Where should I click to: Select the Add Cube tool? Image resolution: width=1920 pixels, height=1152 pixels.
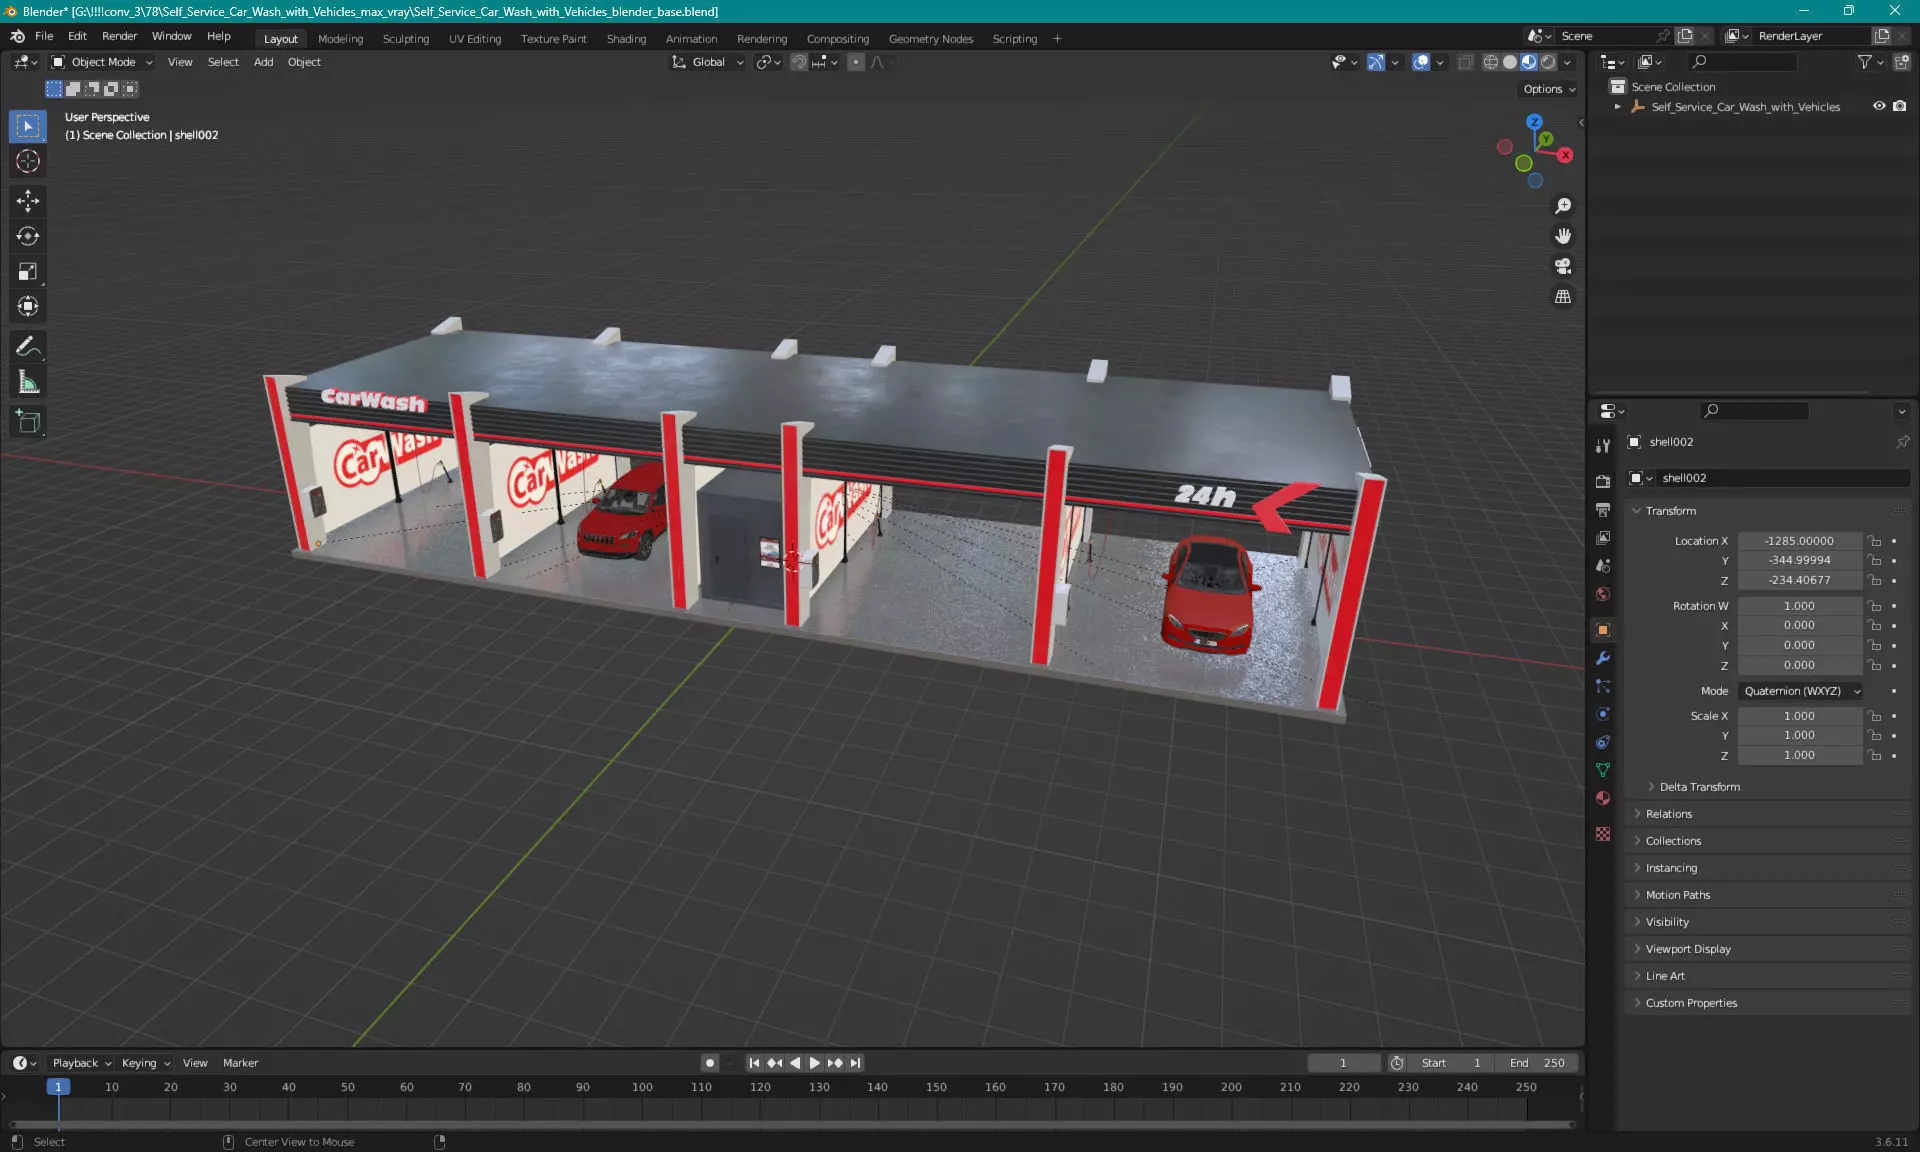[x=28, y=422]
